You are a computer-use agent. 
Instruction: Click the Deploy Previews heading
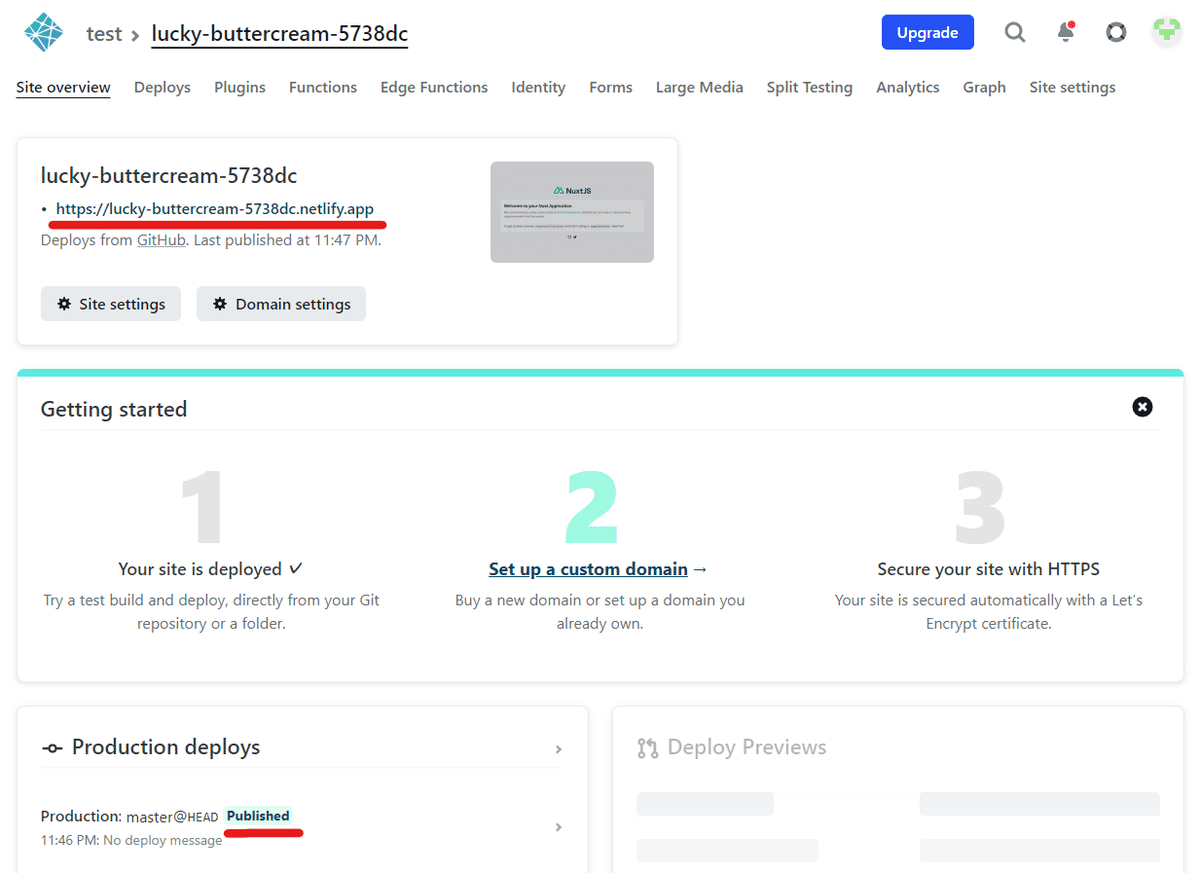tap(747, 747)
